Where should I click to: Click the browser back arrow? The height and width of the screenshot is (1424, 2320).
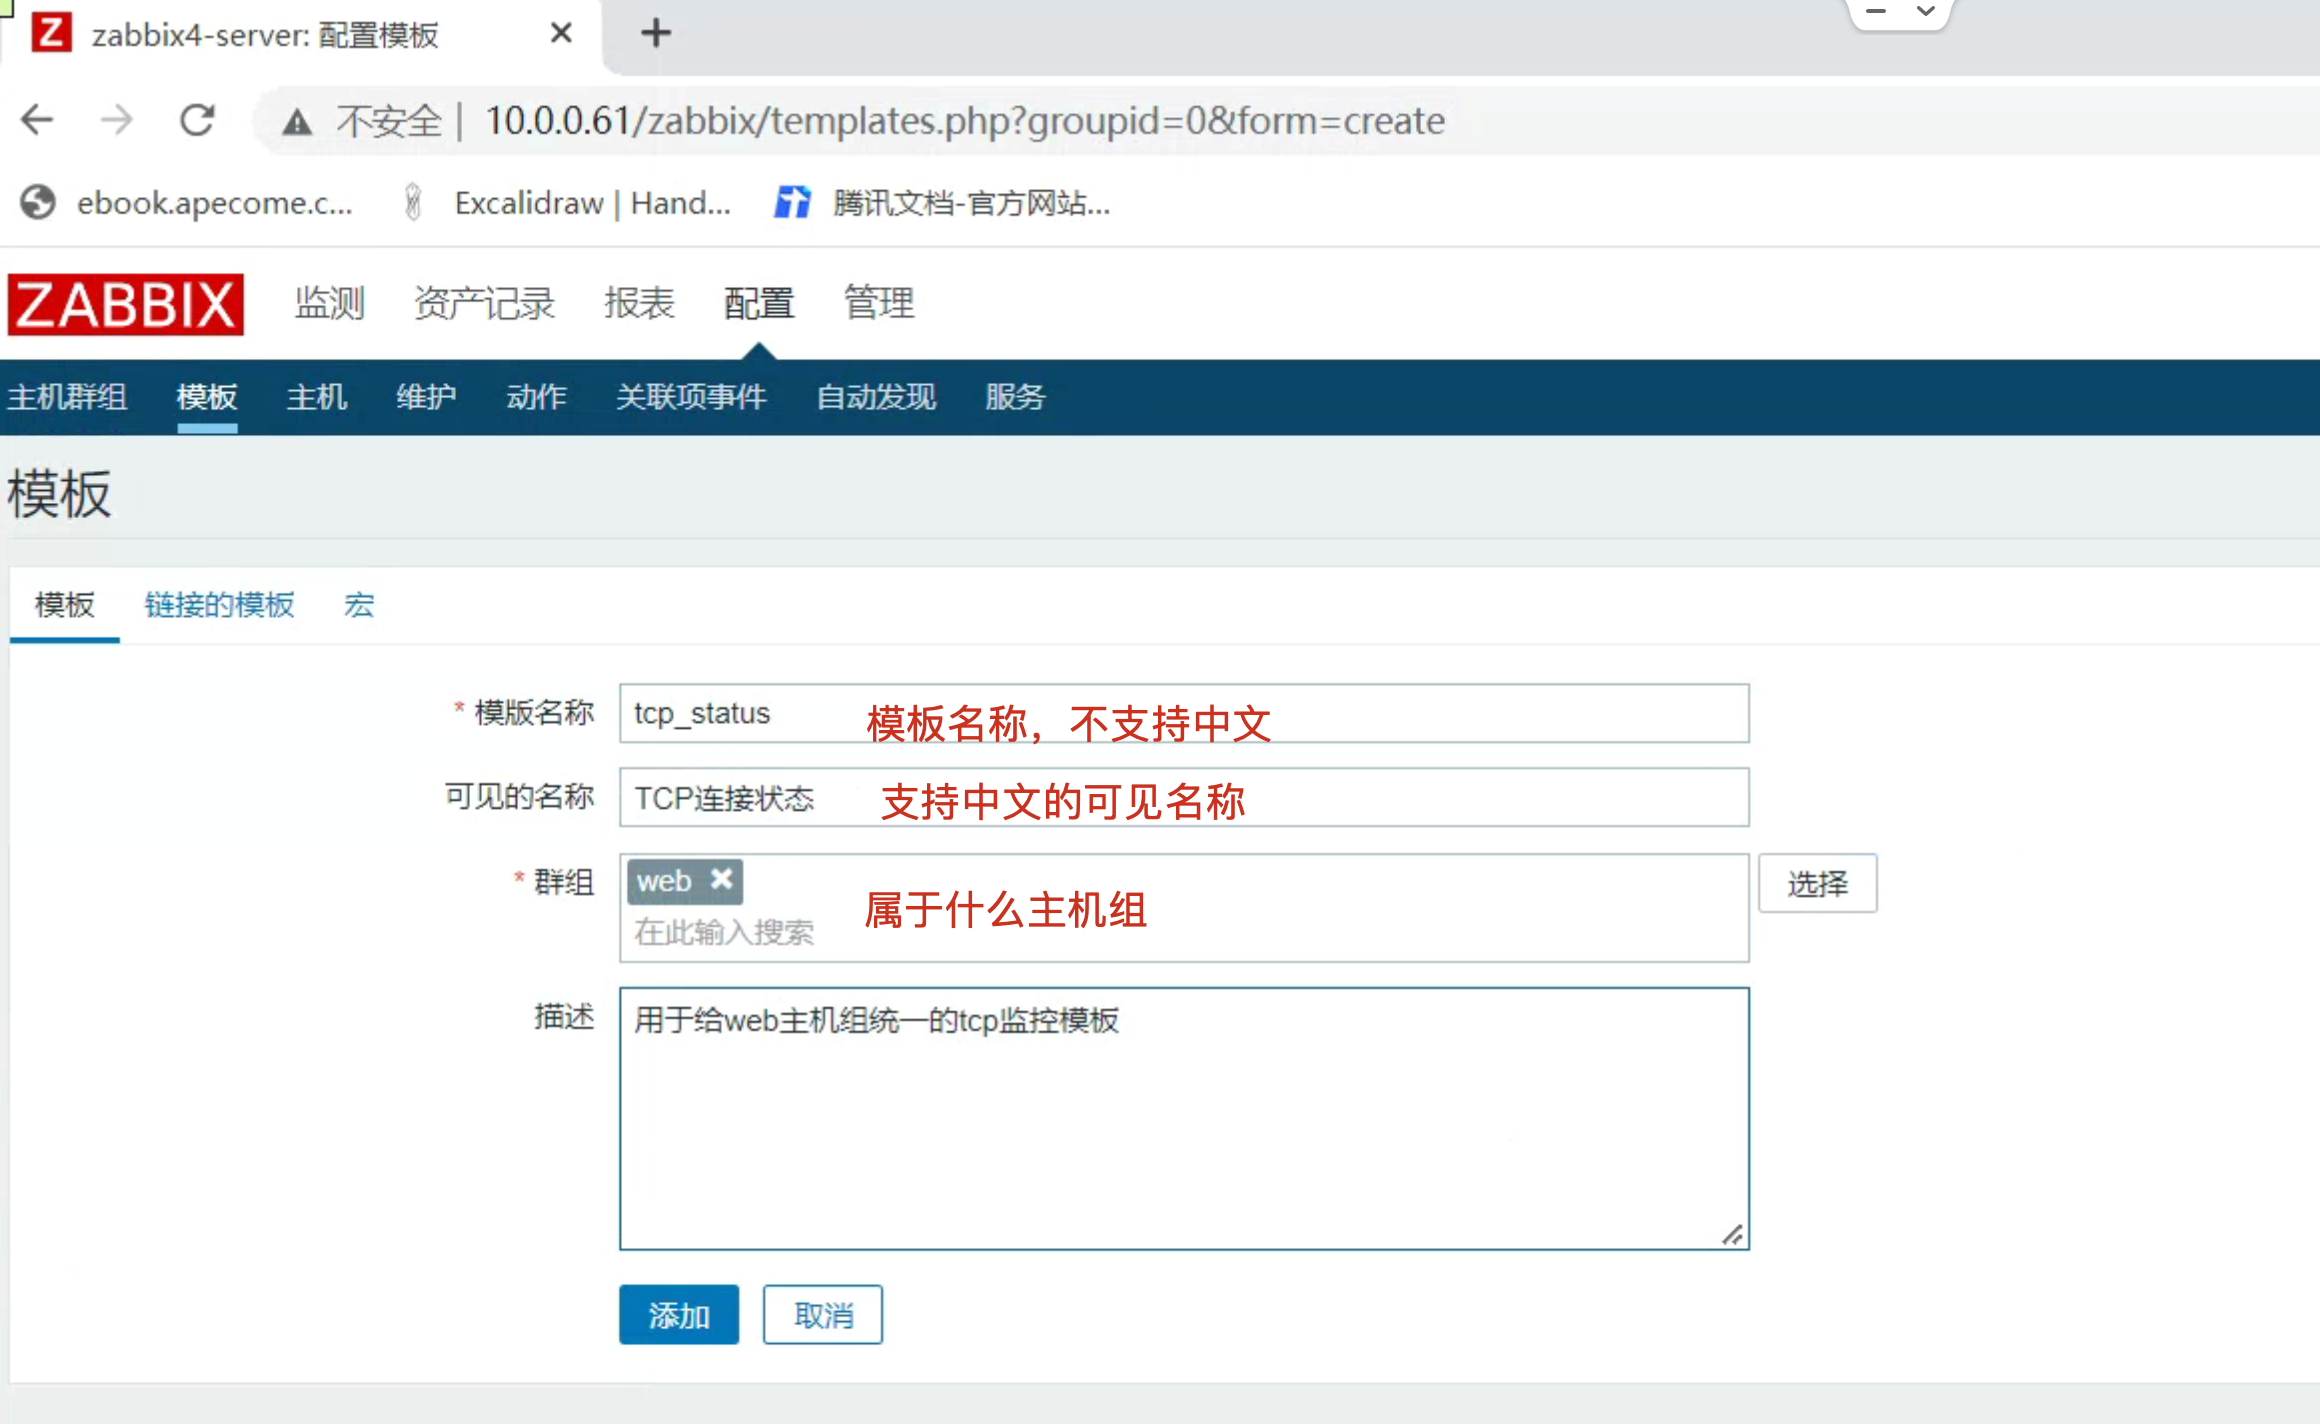click(x=37, y=120)
